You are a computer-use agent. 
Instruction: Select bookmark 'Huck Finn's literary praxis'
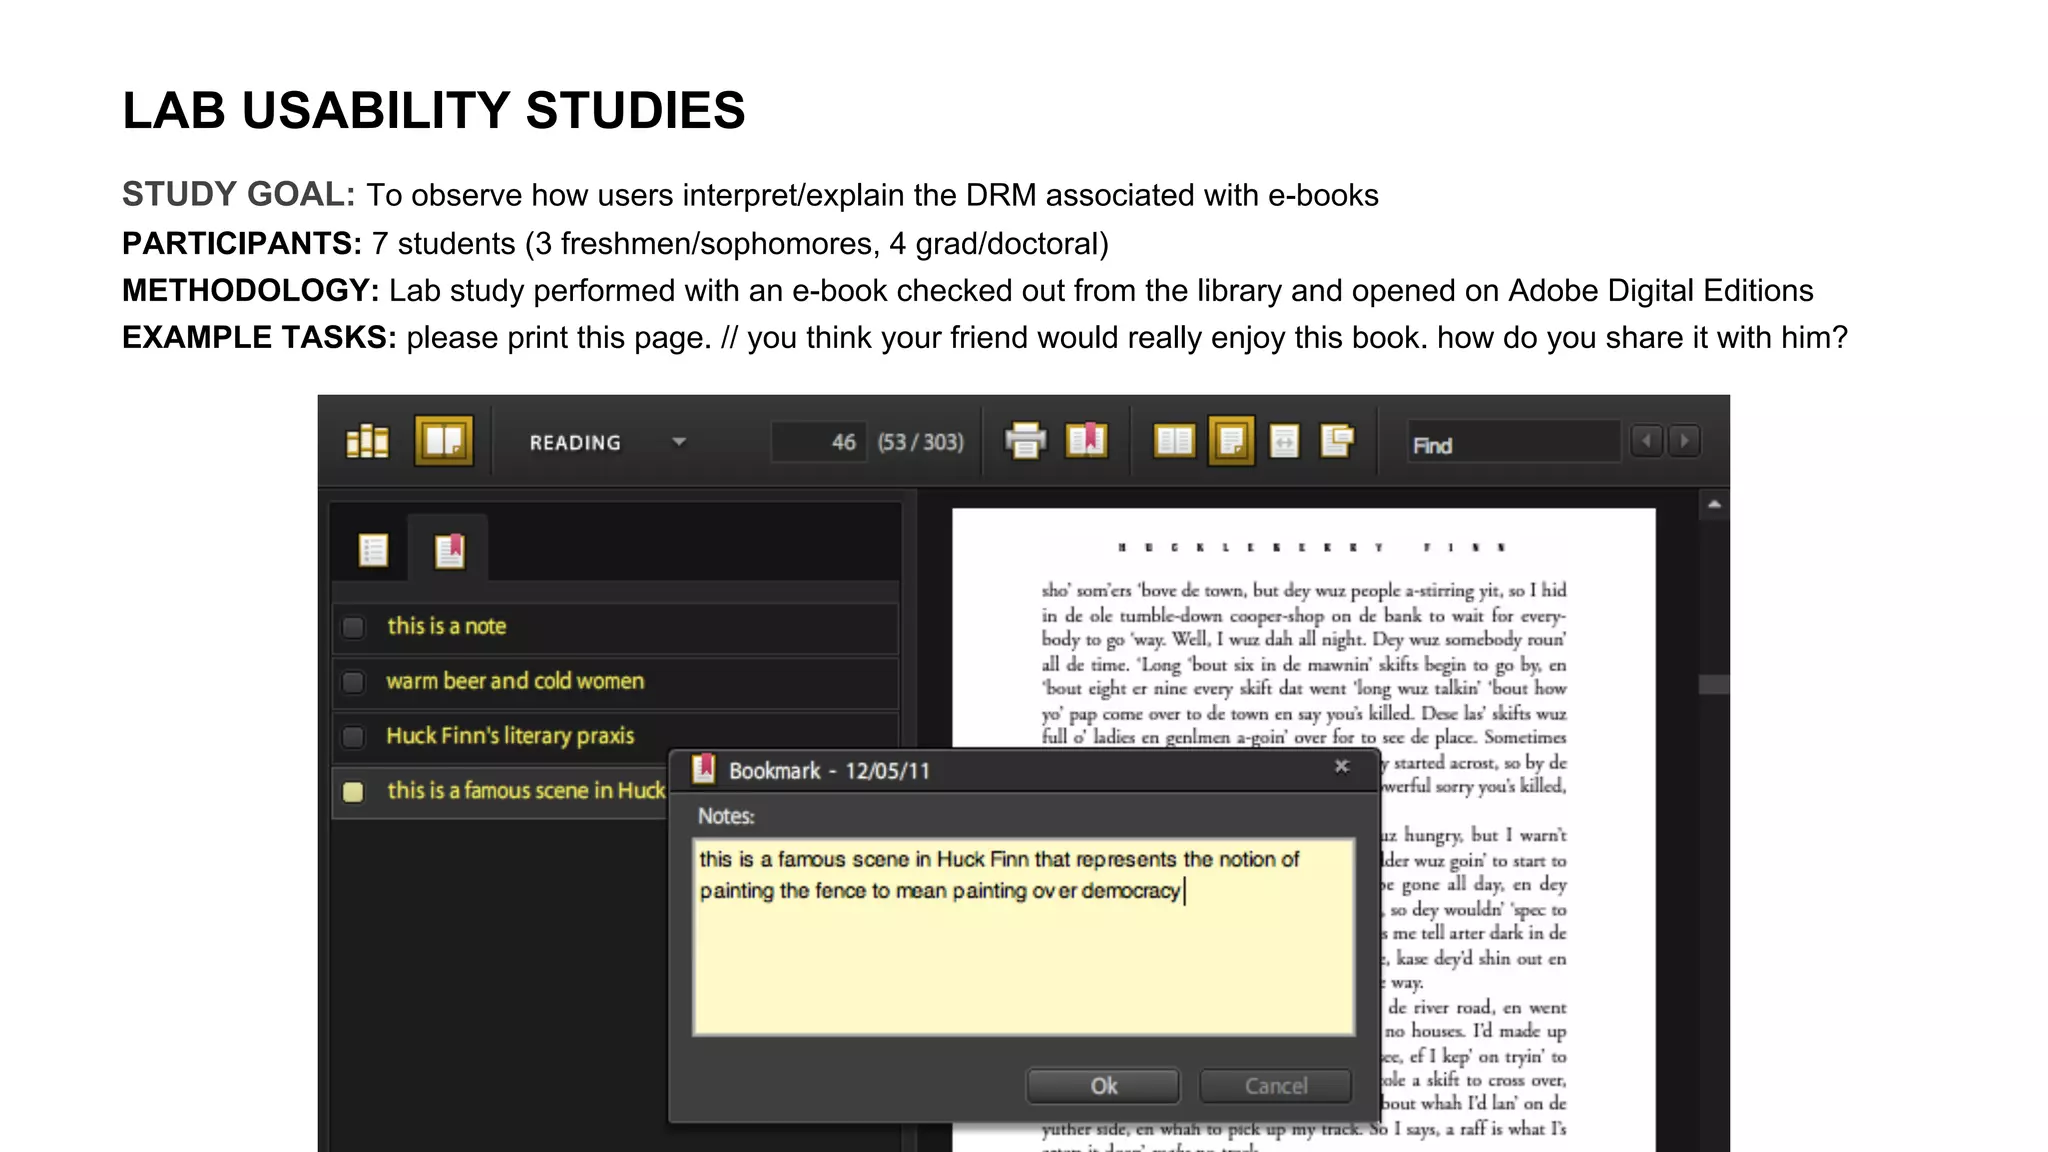pos(616,736)
